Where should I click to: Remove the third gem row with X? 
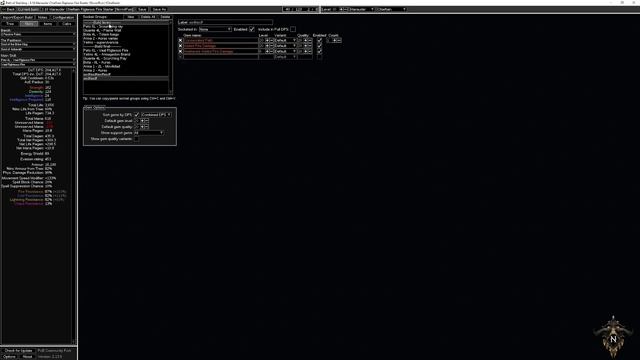pos(180,51)
